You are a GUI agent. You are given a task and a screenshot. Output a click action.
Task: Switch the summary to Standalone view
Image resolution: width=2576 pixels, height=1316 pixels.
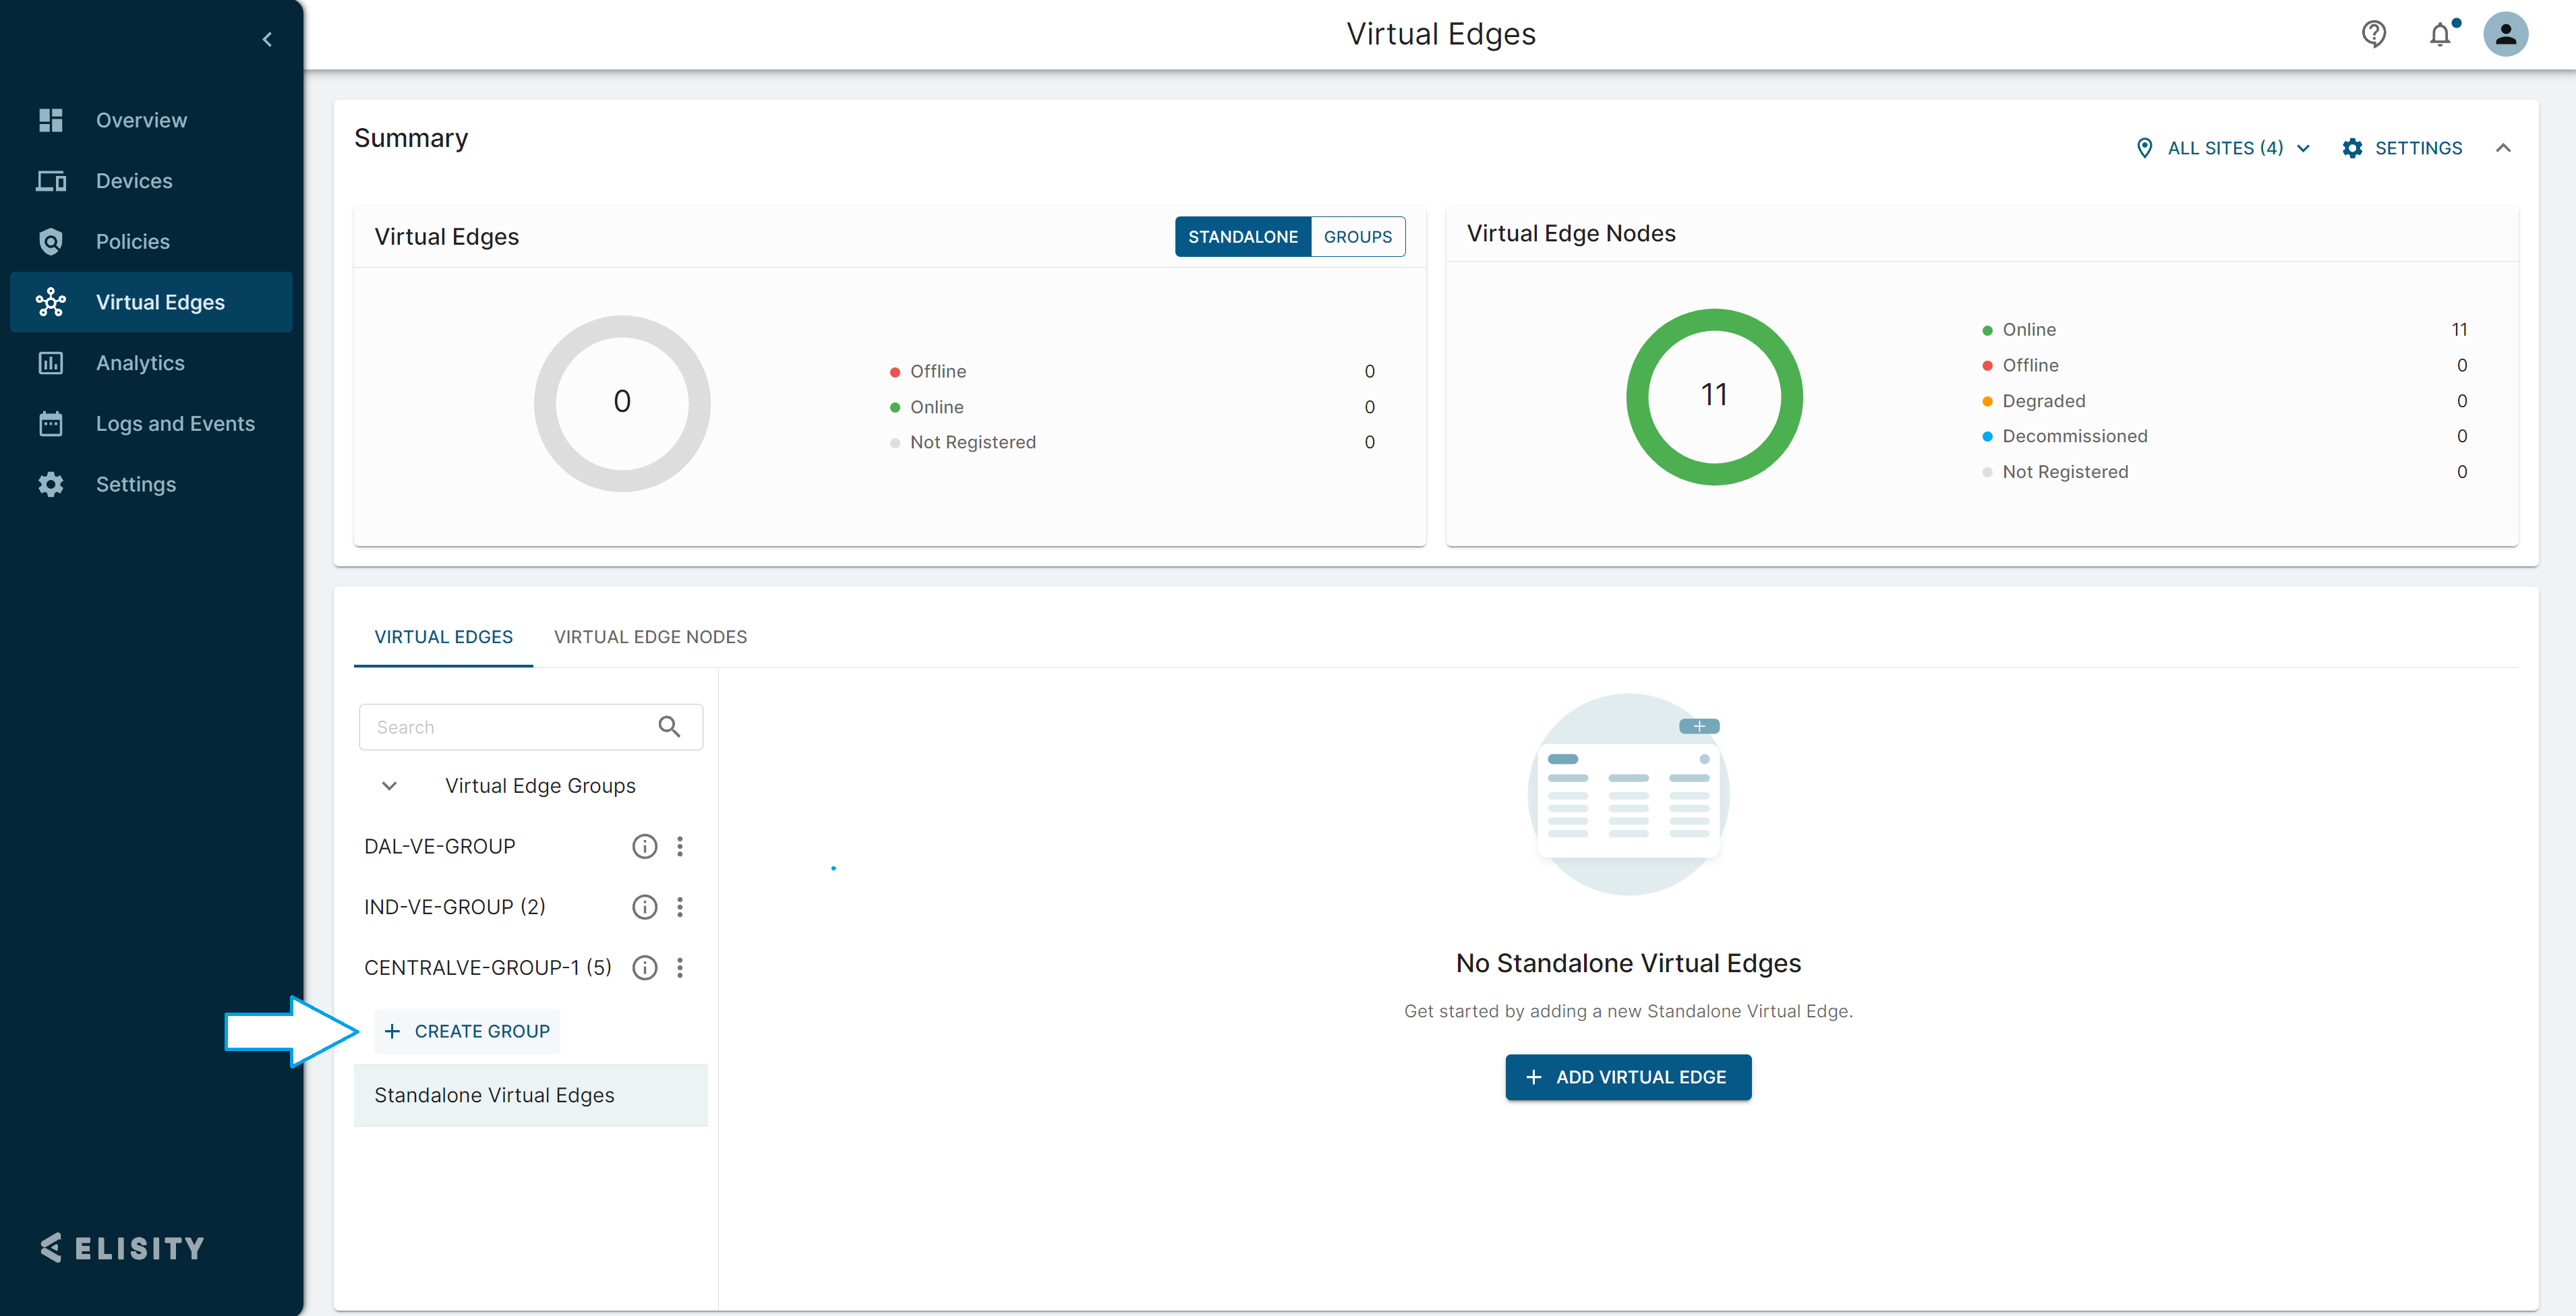(1242, 237)
